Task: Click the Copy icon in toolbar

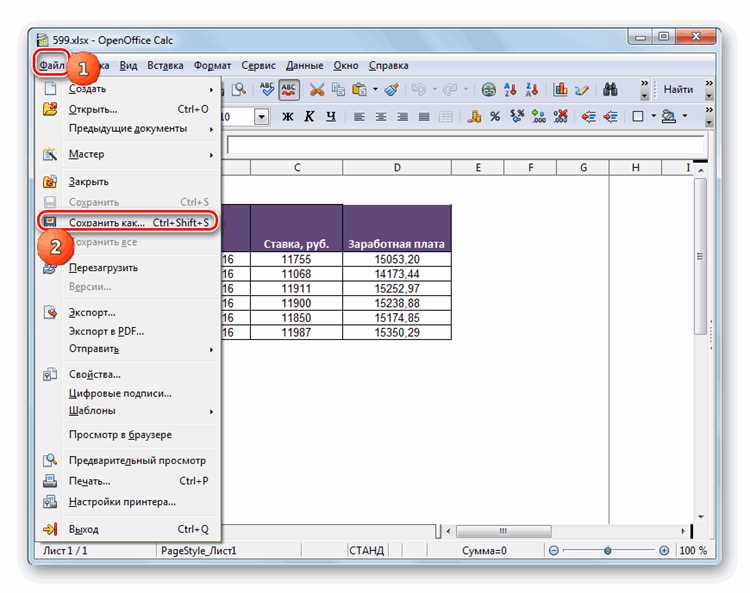Action: (x=338, y=89)
